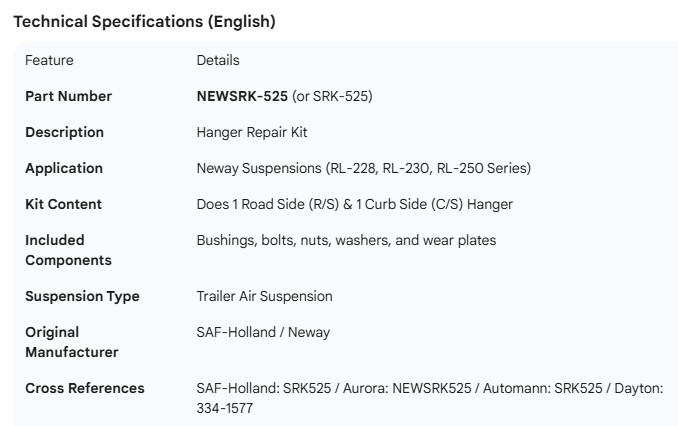This screenshot has height=426, width=678.
Task: Click the Included Components row label
Action: (x=68, y=250)
